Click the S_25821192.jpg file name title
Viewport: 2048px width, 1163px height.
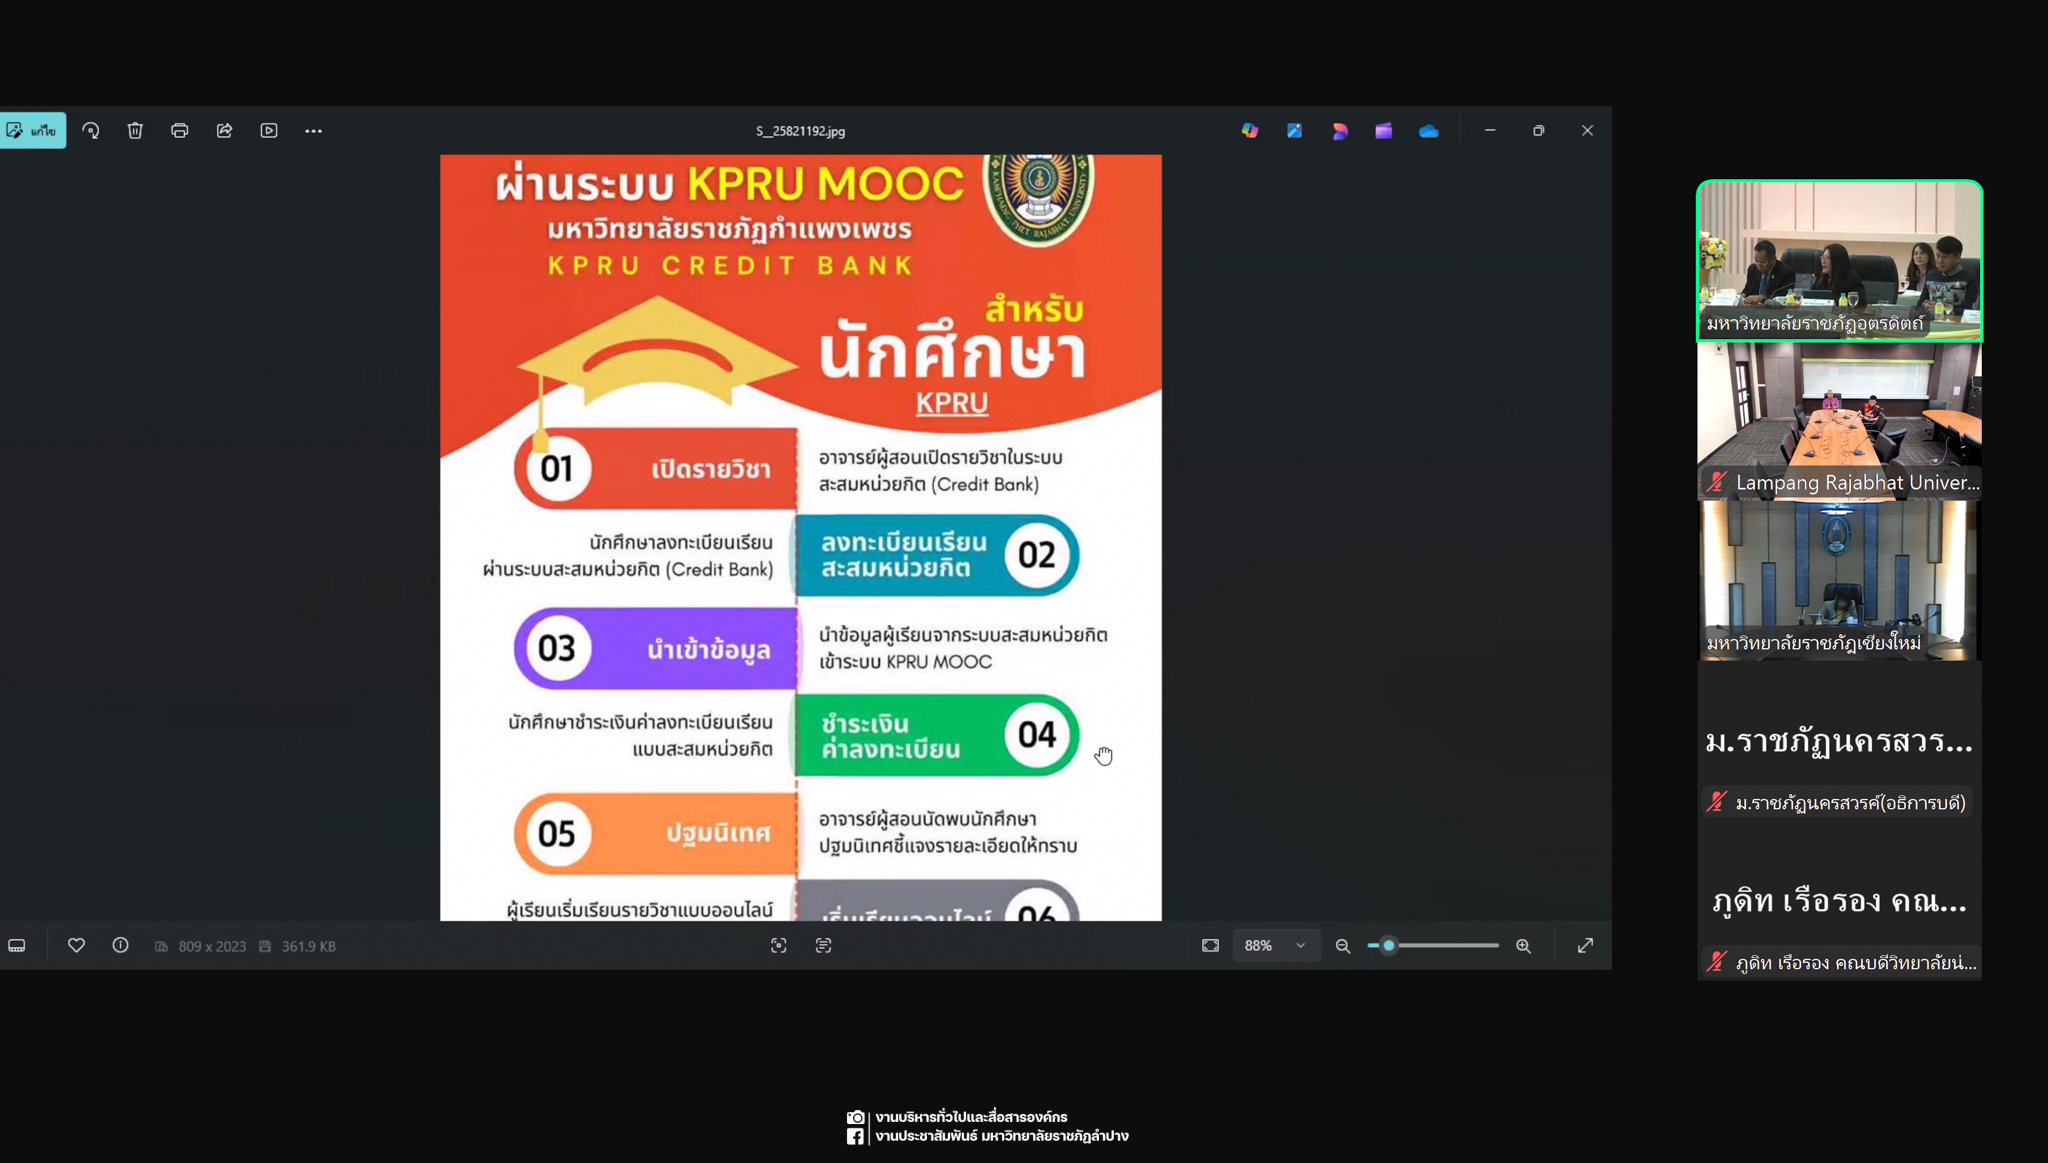(800, 131)
